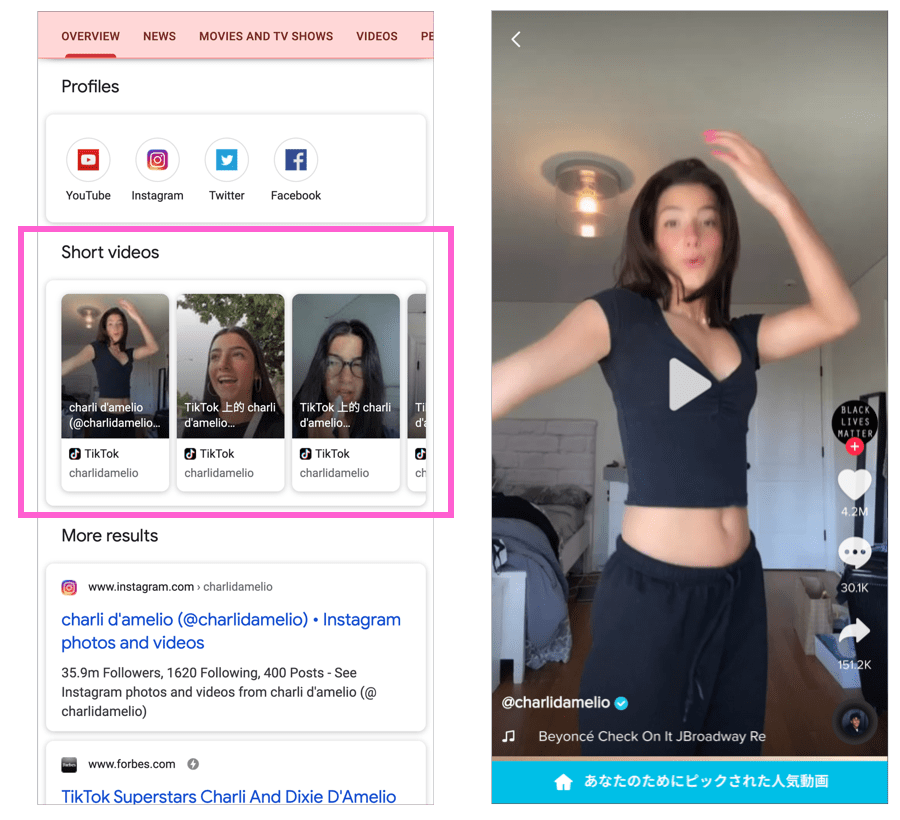Open the Twitter profile icon
Screen dimensions: 900x820
point(227,160)
